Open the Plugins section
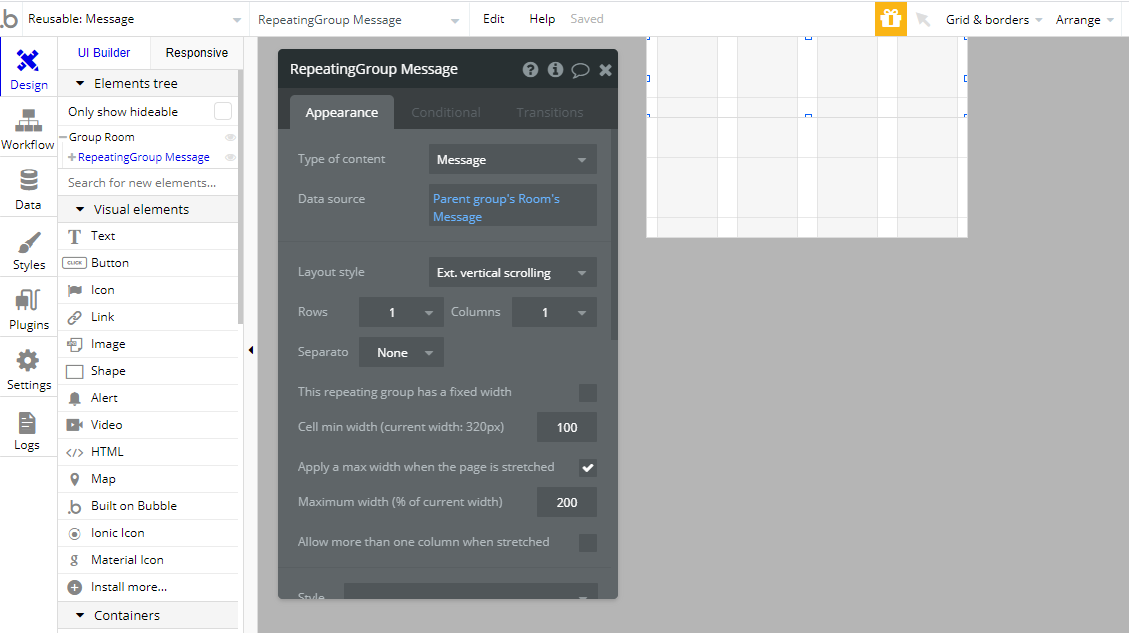1129x633 pixels. tap(28, 310)
